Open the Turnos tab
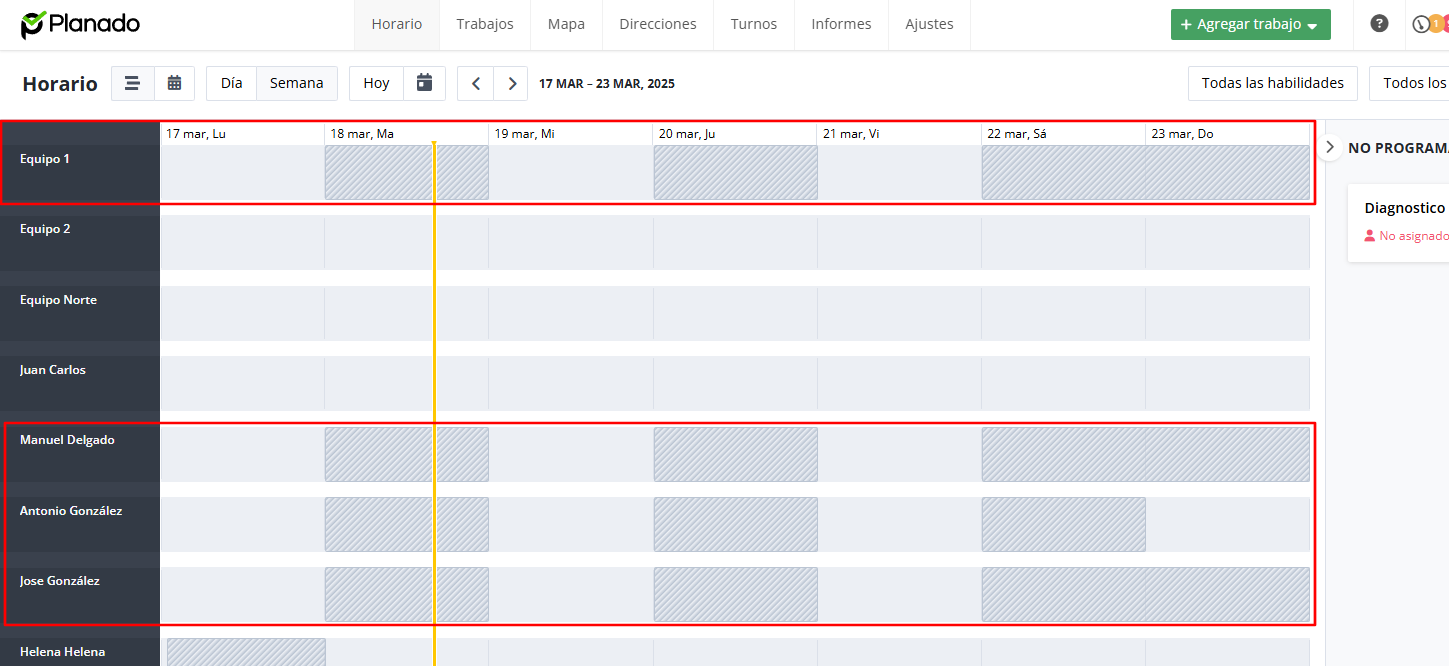The image size is (1449, 666). (x=754, y=24)
